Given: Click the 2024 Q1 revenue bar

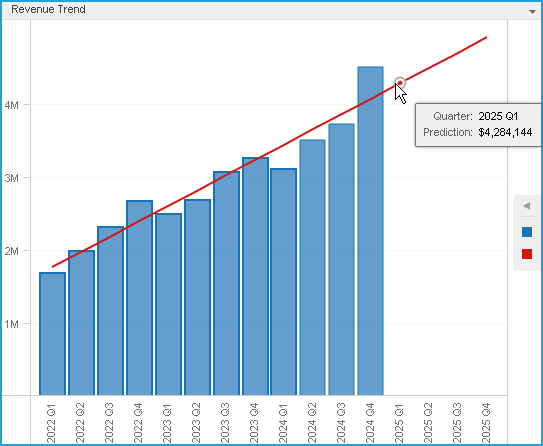Looking at the screenshot, I should pyautogui.click(x=284, y=282).
